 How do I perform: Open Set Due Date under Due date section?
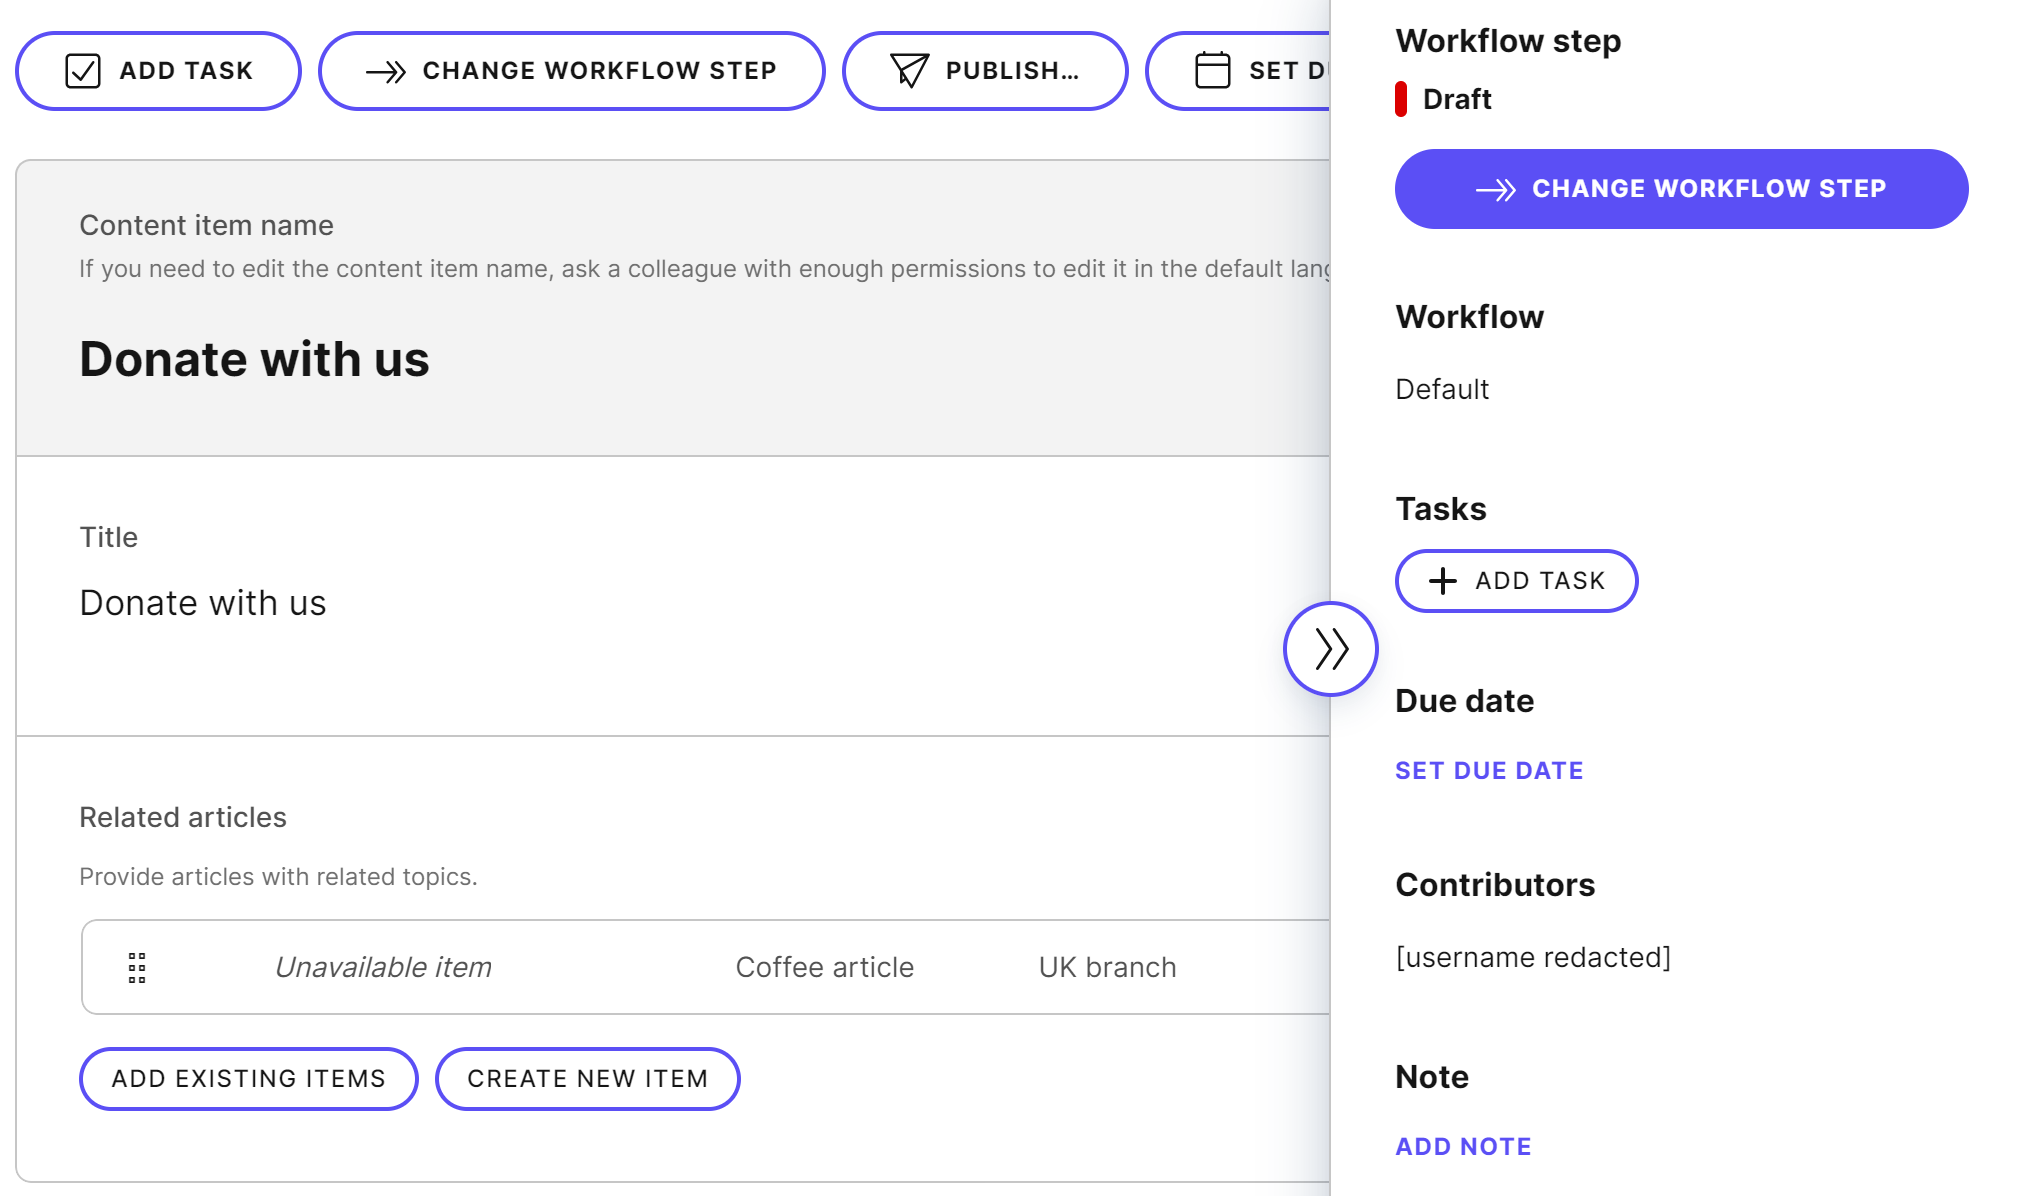click(1489, 770)
